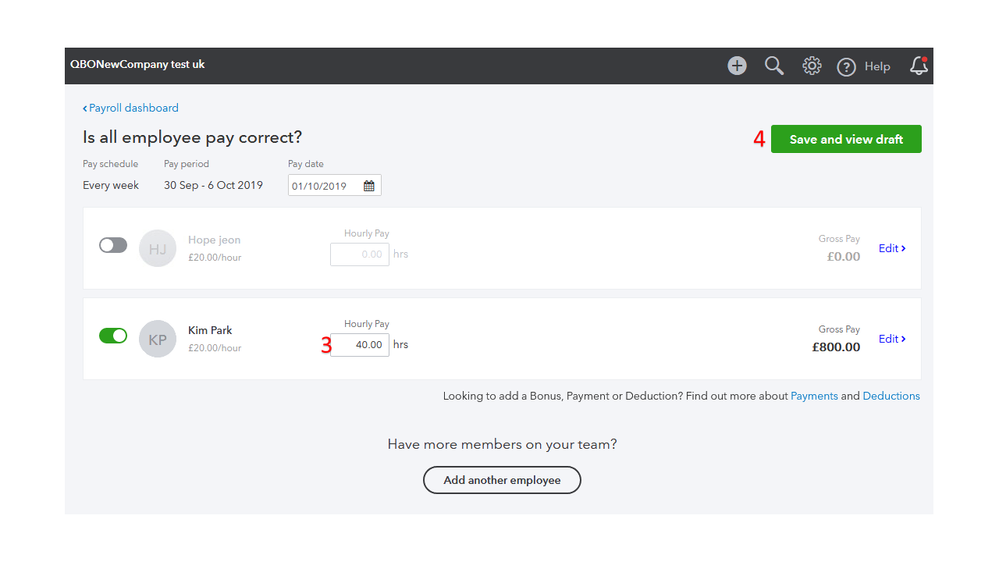Click Kim Park's KP avatar
This screenshot has width=999, height=562.
157,339
